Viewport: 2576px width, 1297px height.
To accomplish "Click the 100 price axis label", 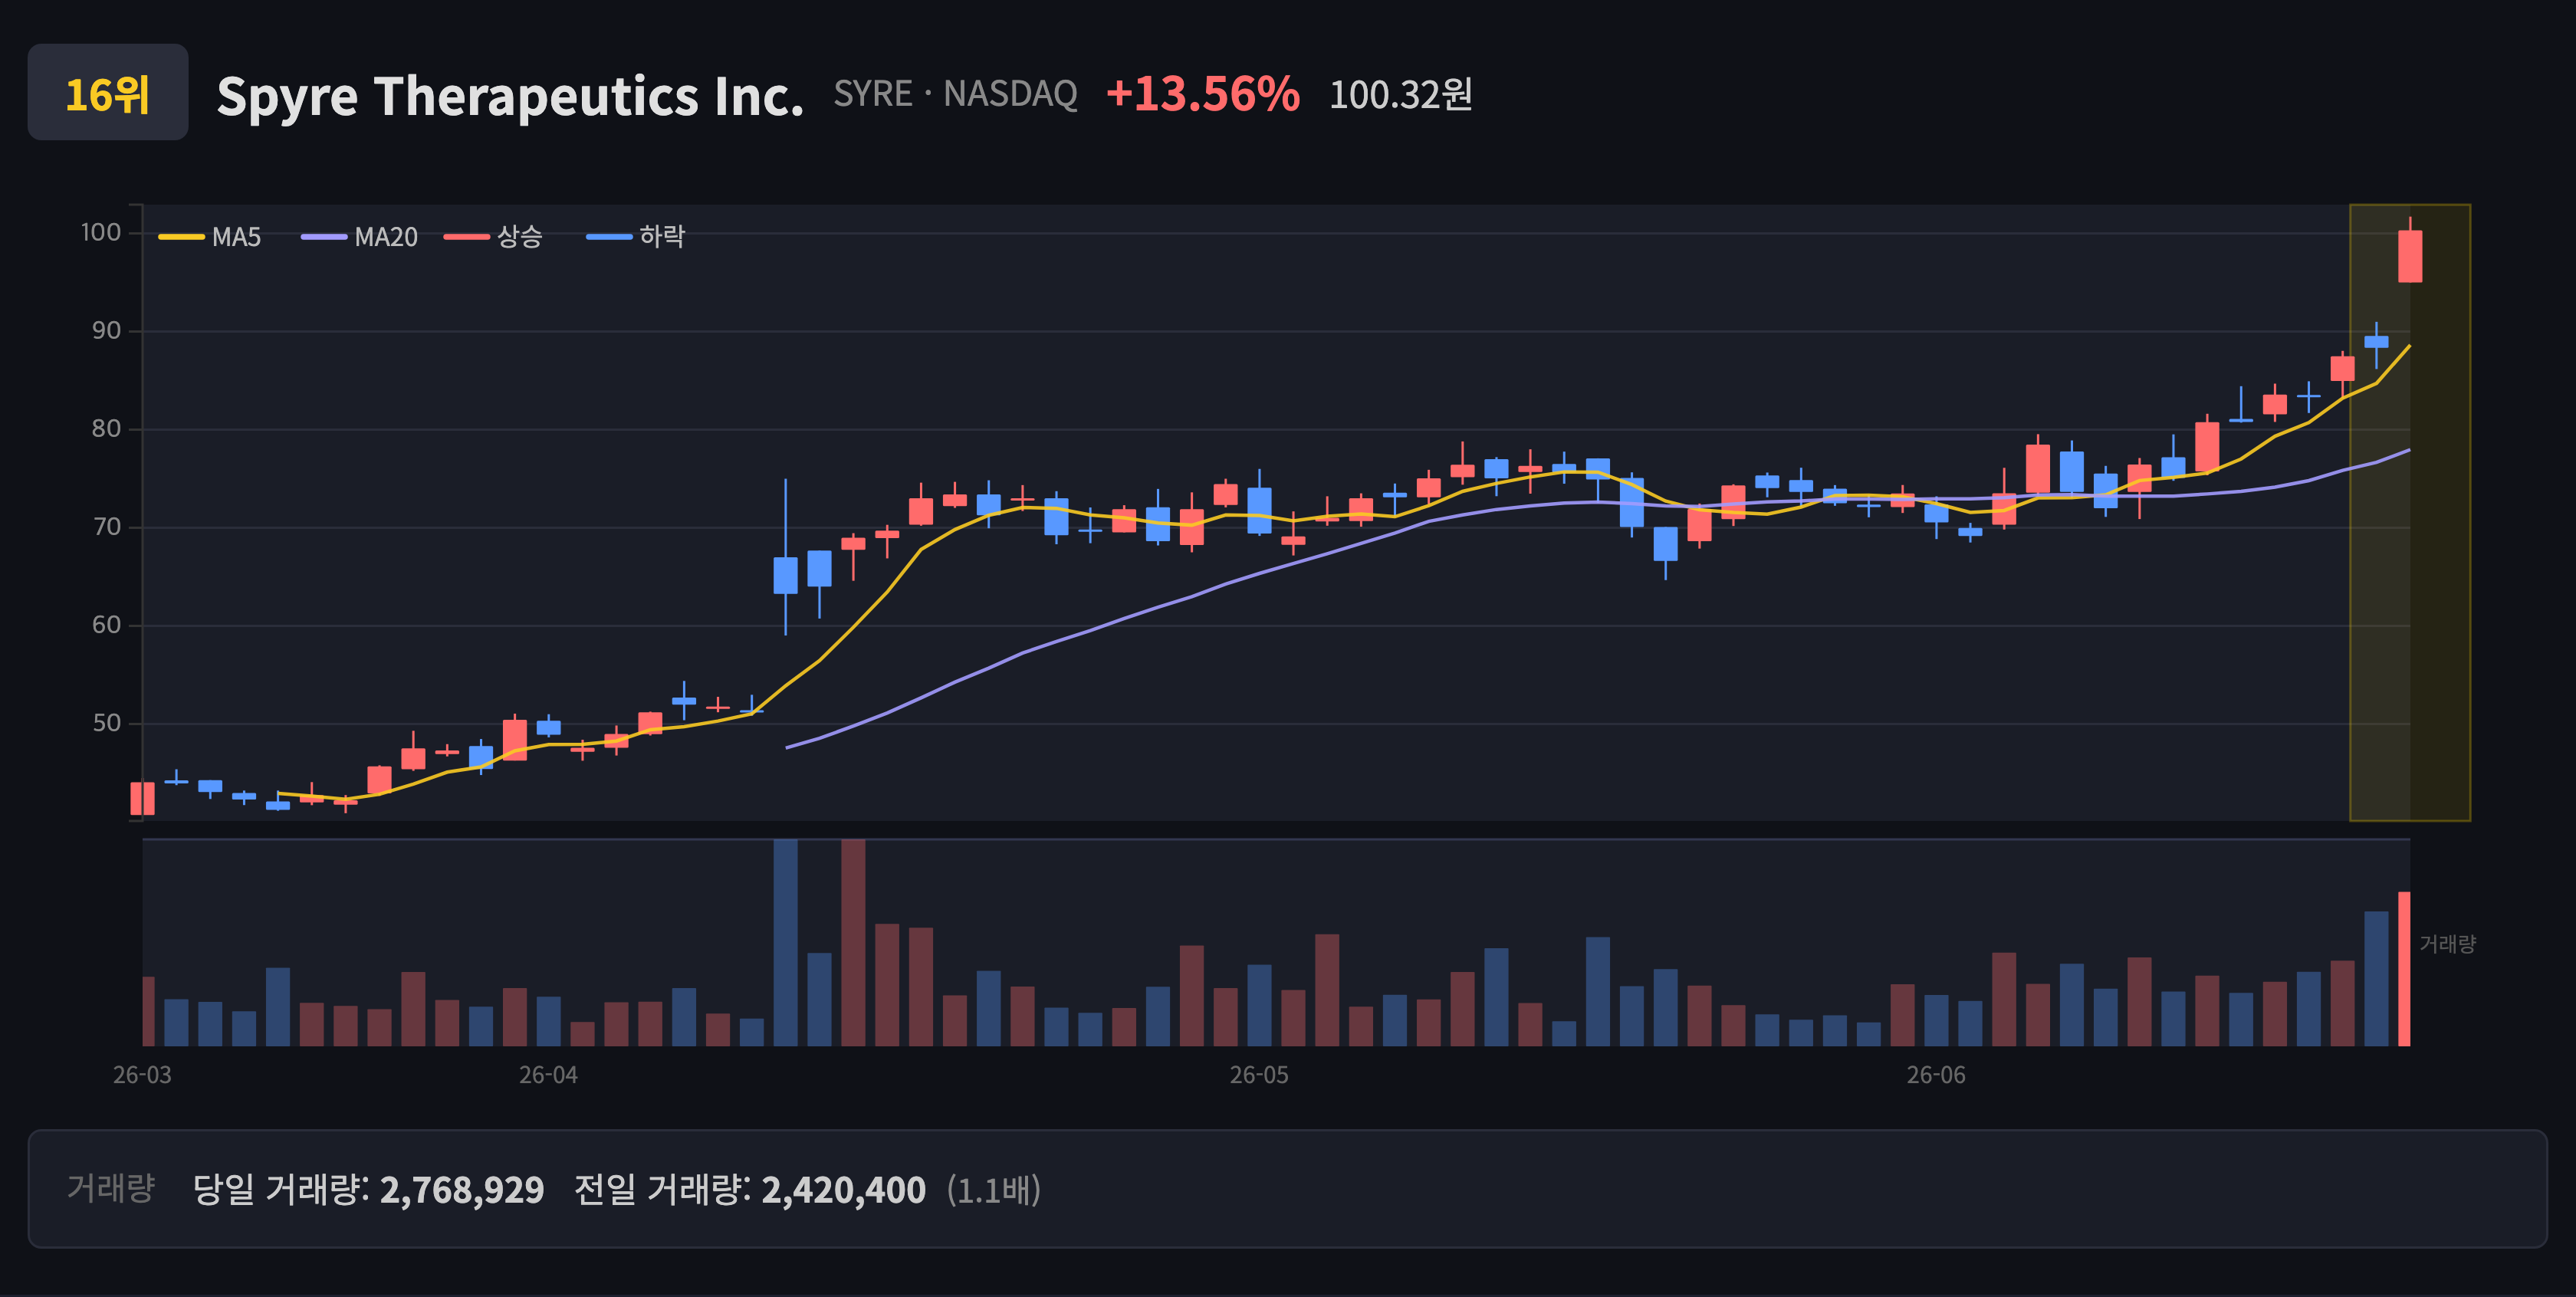I will pos(100,233).
